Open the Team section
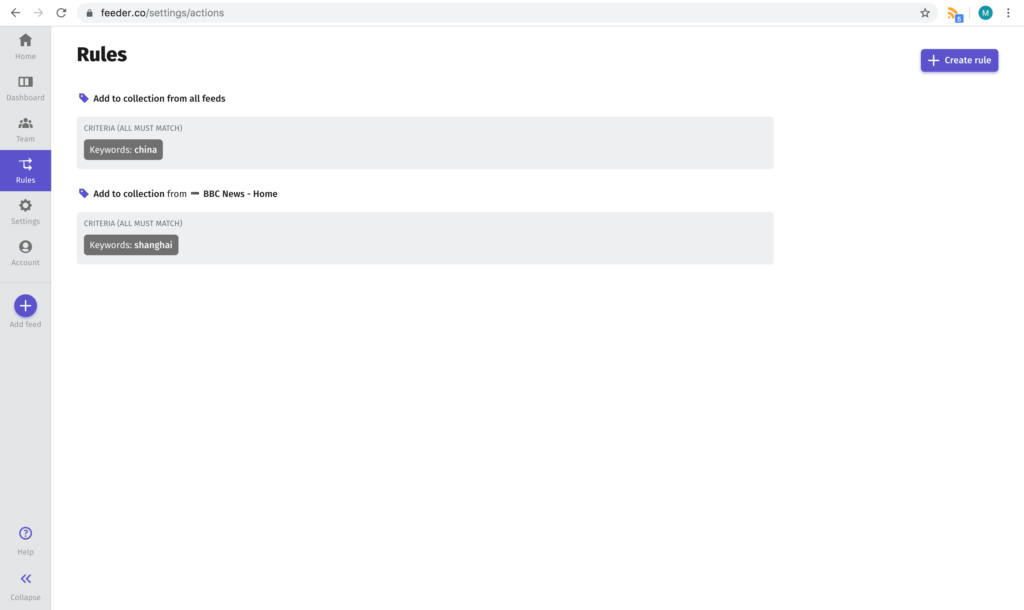 (x=25, y=129)
